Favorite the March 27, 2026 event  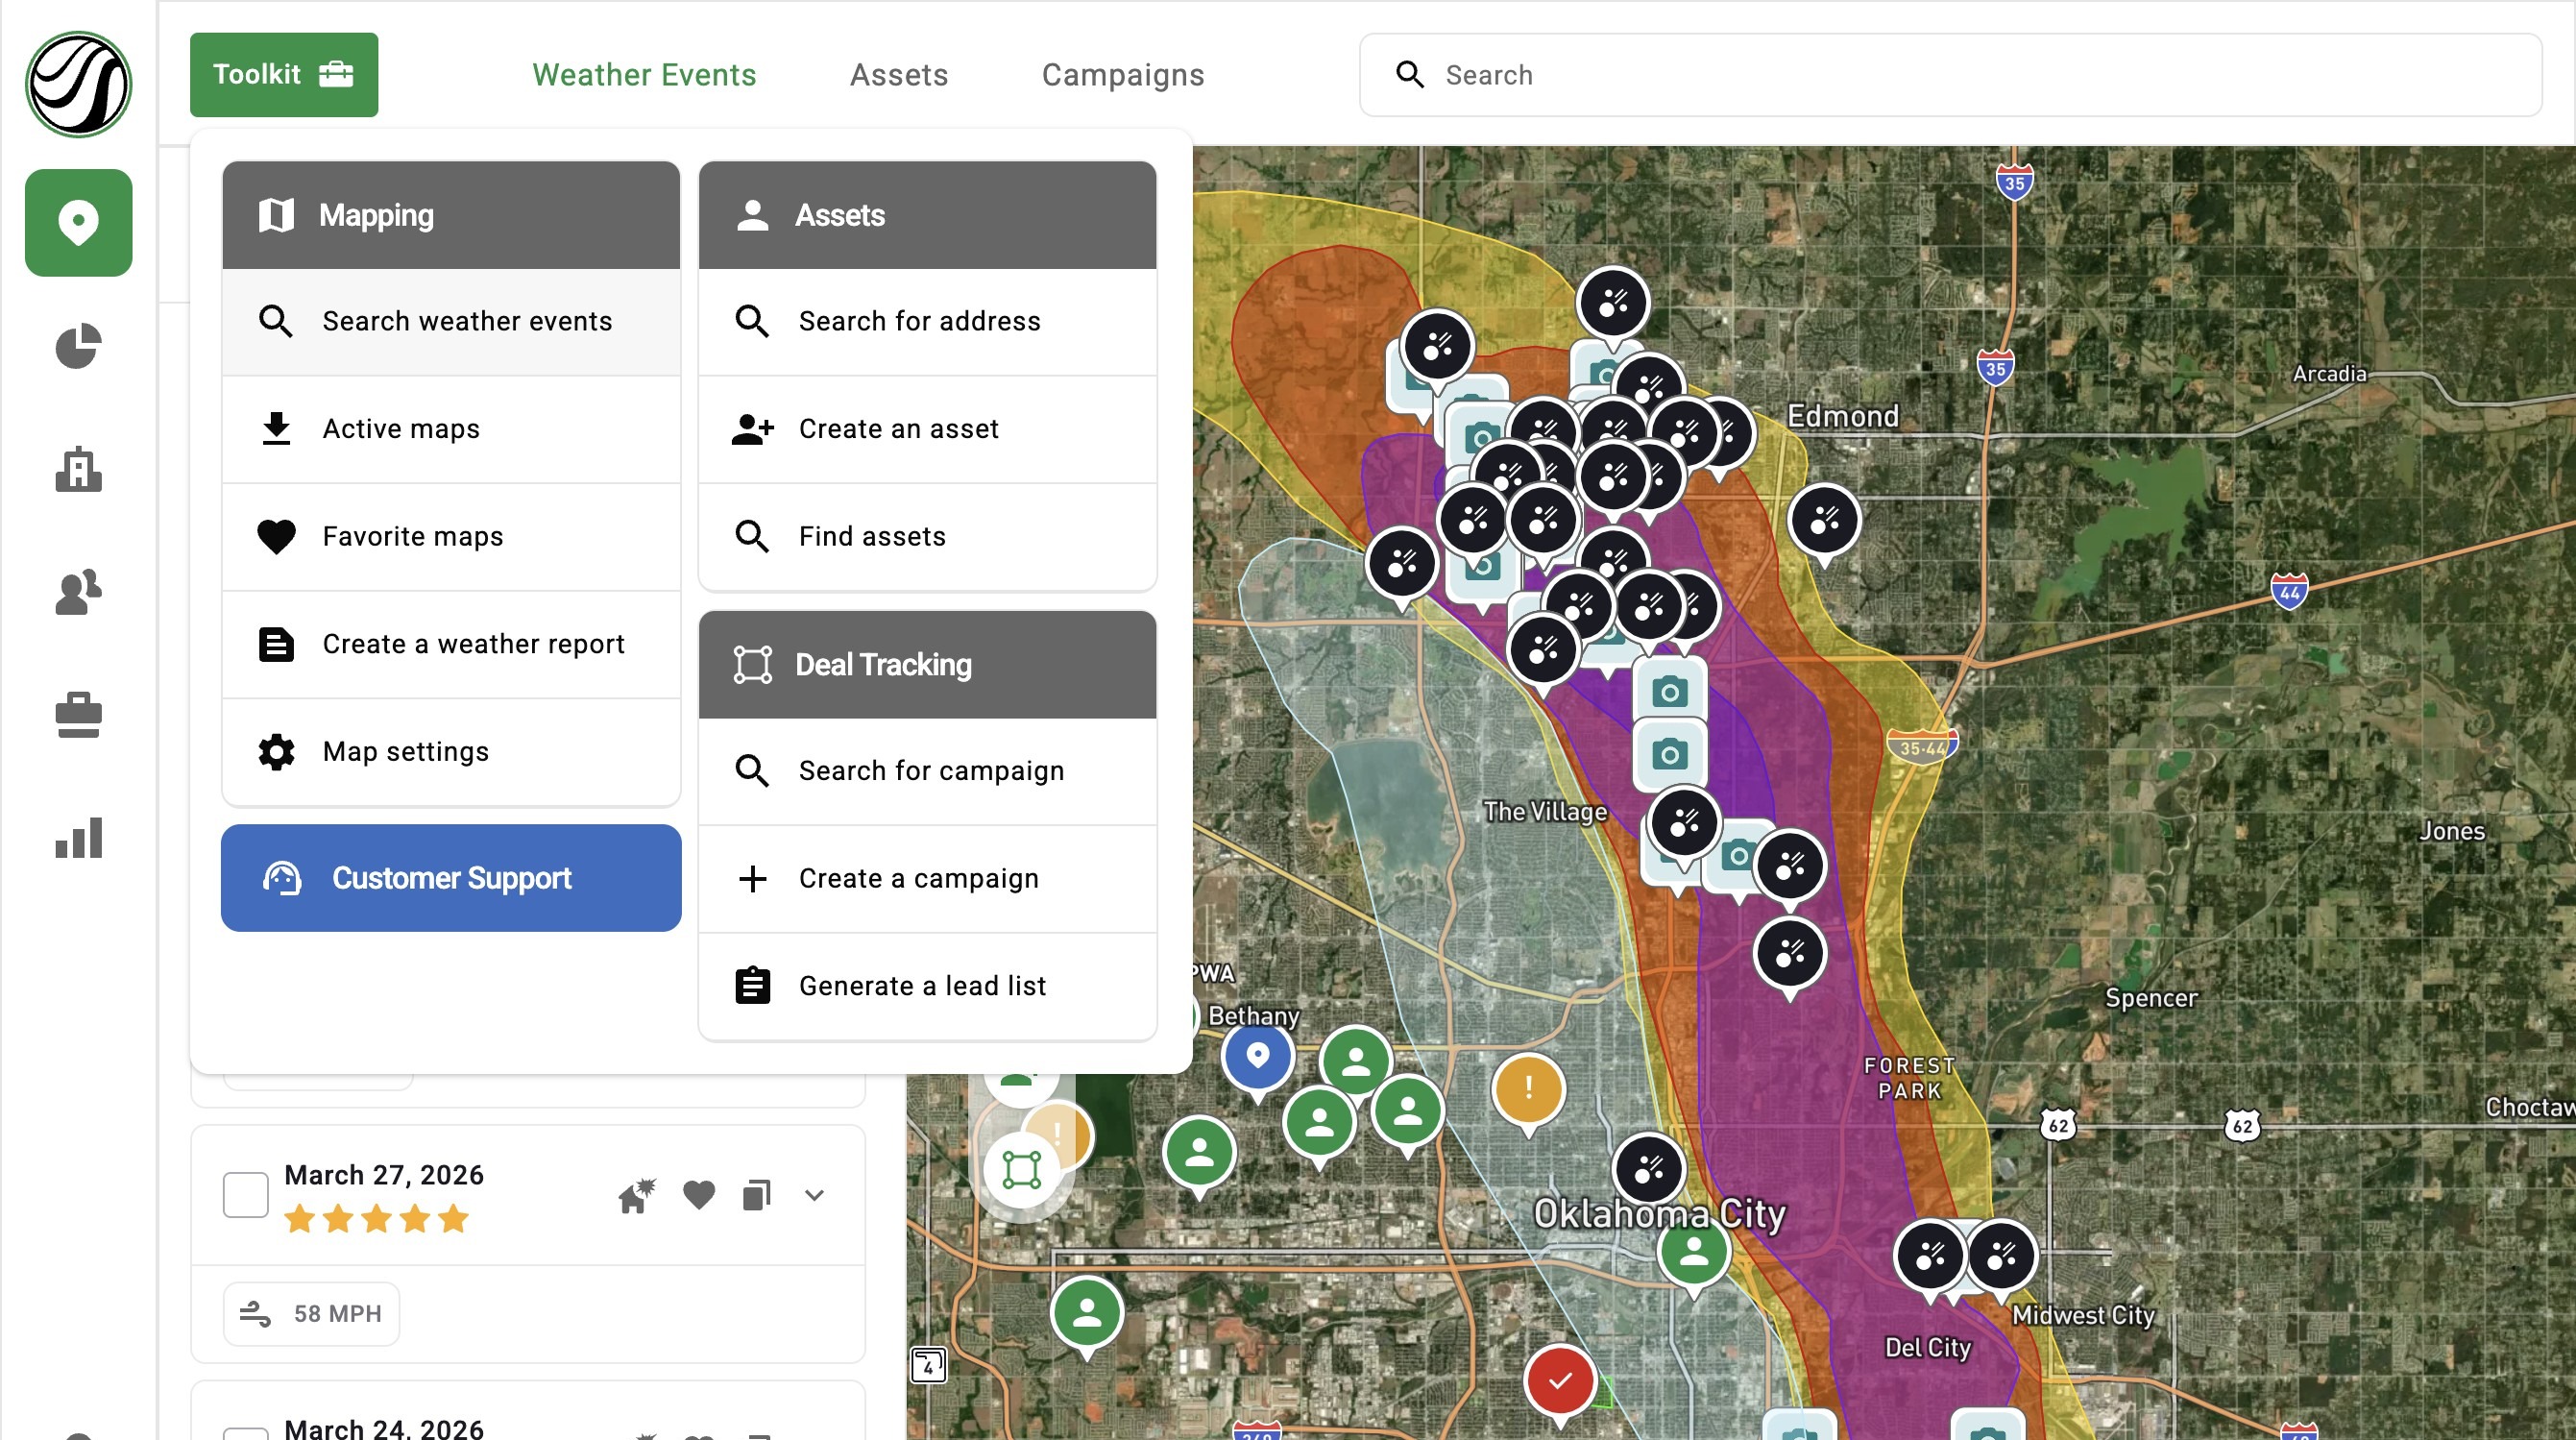(x=698, y=1194)
